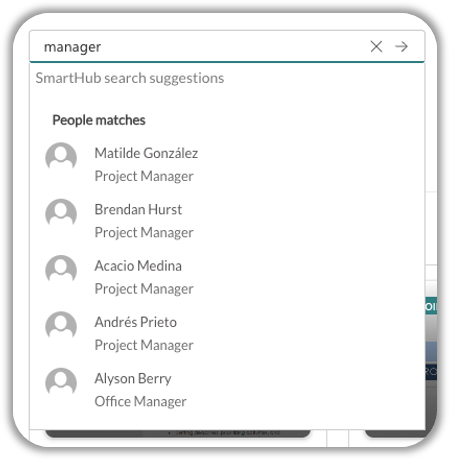Viewport: 450px width, 460px height.
Task: Open Matilde González's profile
Action: tap(146, 153)
